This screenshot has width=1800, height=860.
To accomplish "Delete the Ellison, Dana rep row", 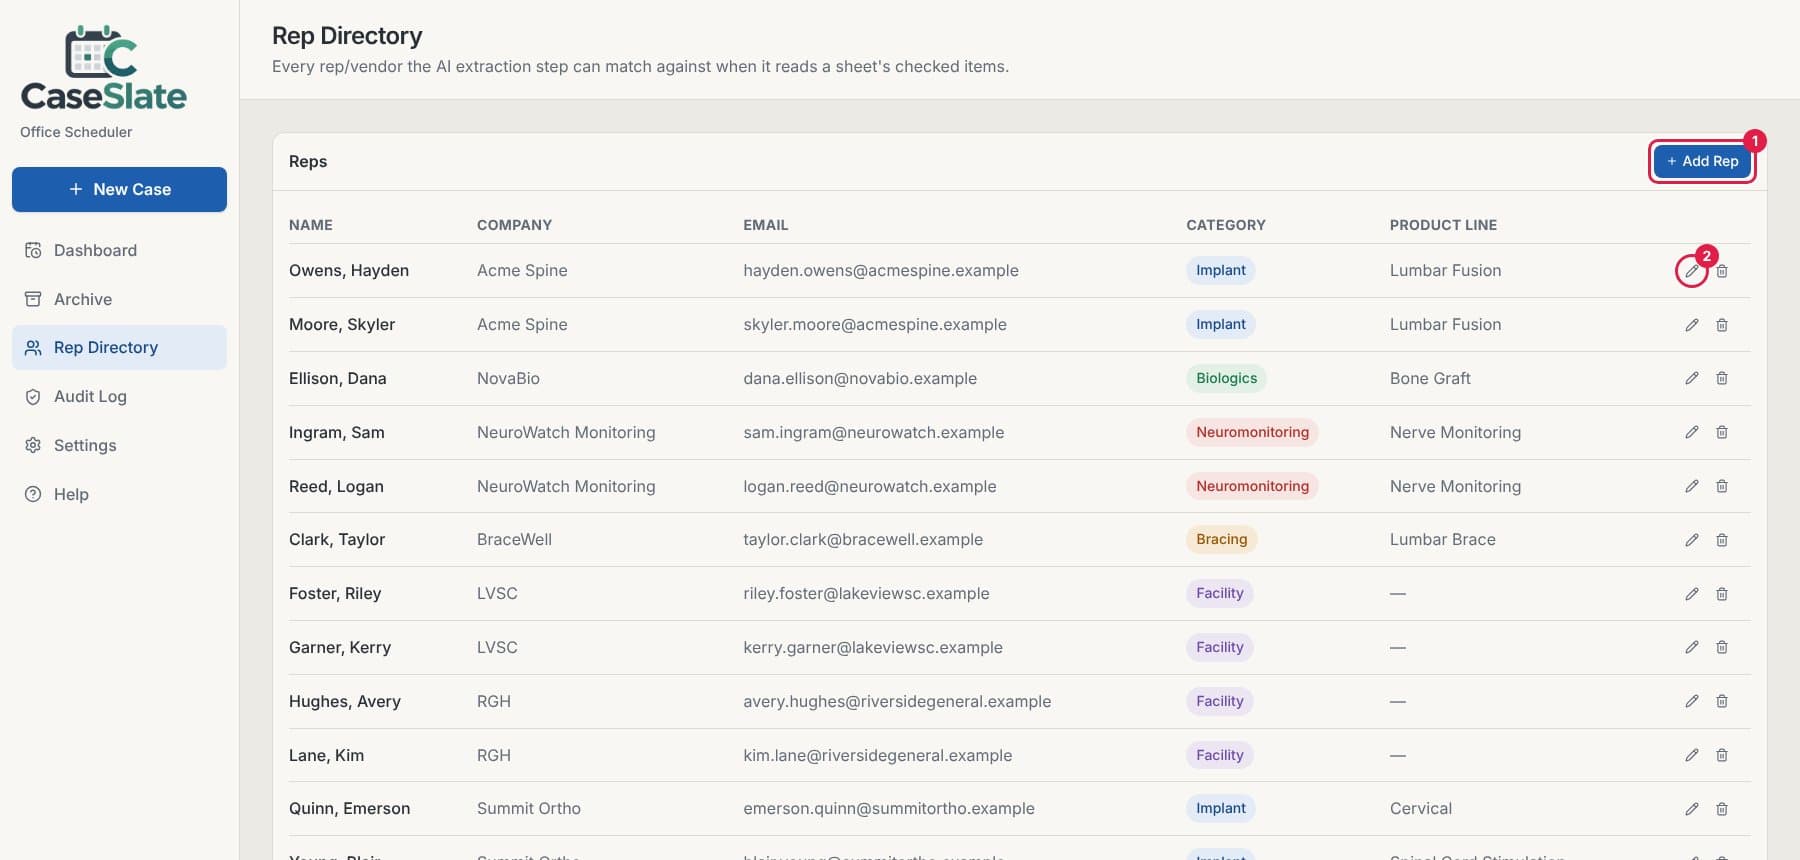I will tap(1722, 378).
